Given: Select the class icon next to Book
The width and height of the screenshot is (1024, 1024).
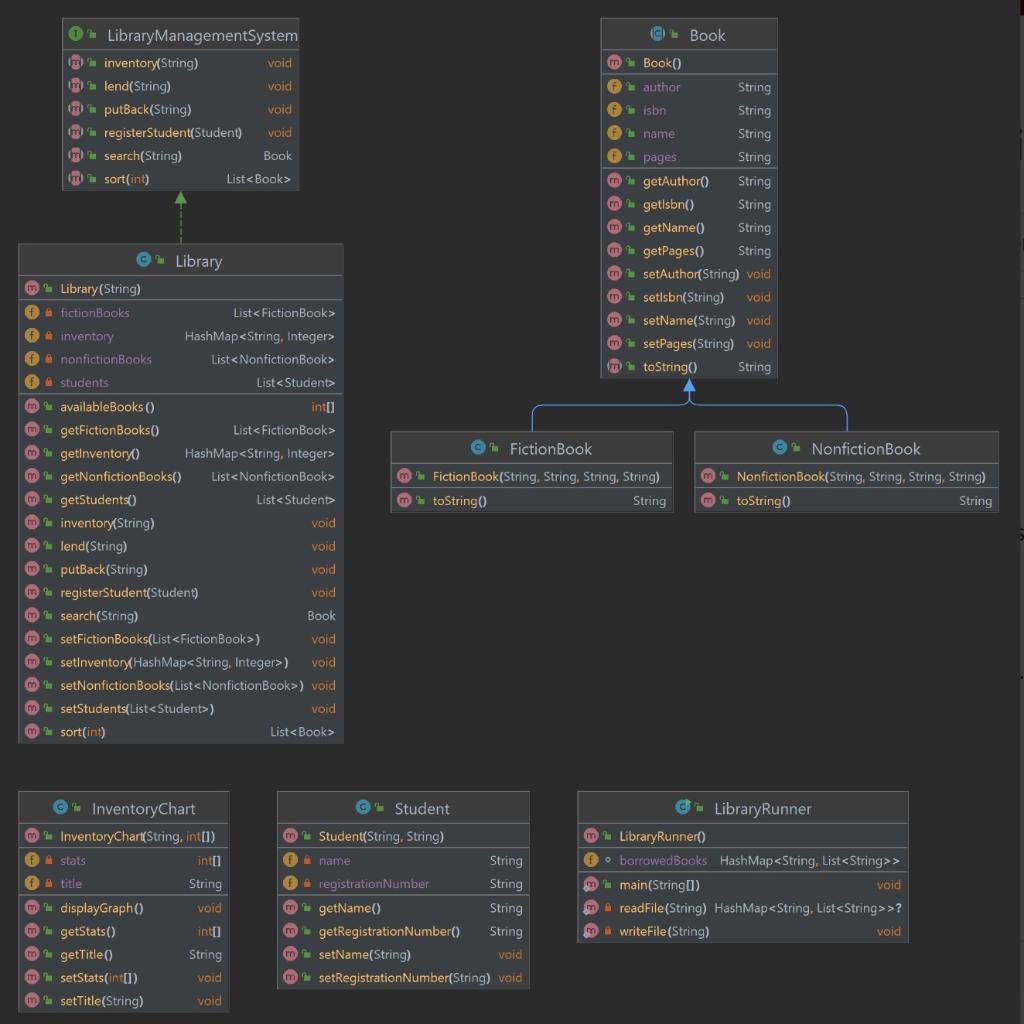Looking at the screenshot, I should [657, 34].
